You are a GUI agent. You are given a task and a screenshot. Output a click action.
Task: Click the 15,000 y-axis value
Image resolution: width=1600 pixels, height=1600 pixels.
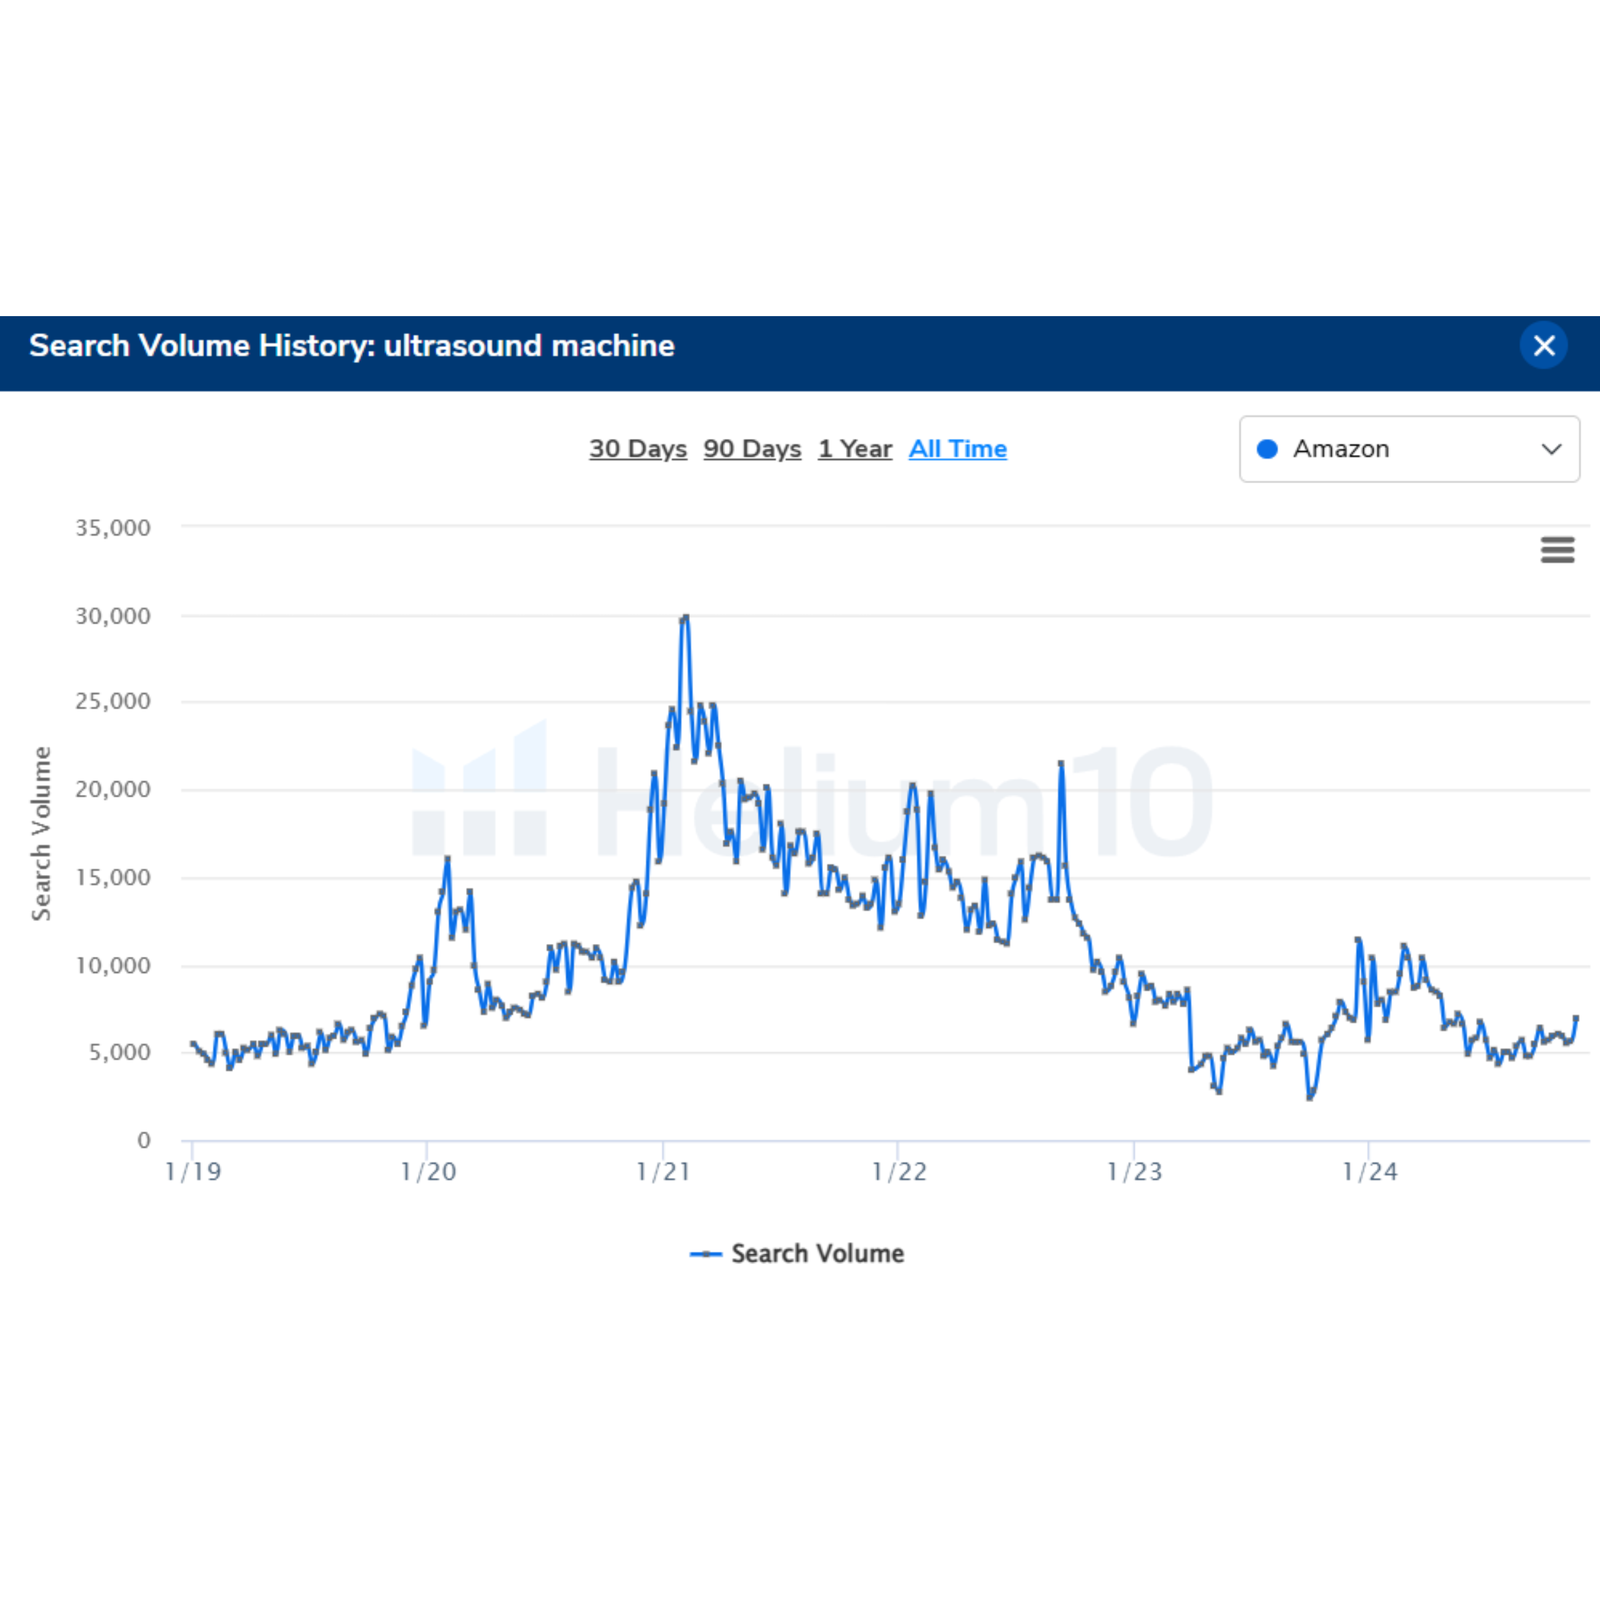pos(113,878)
